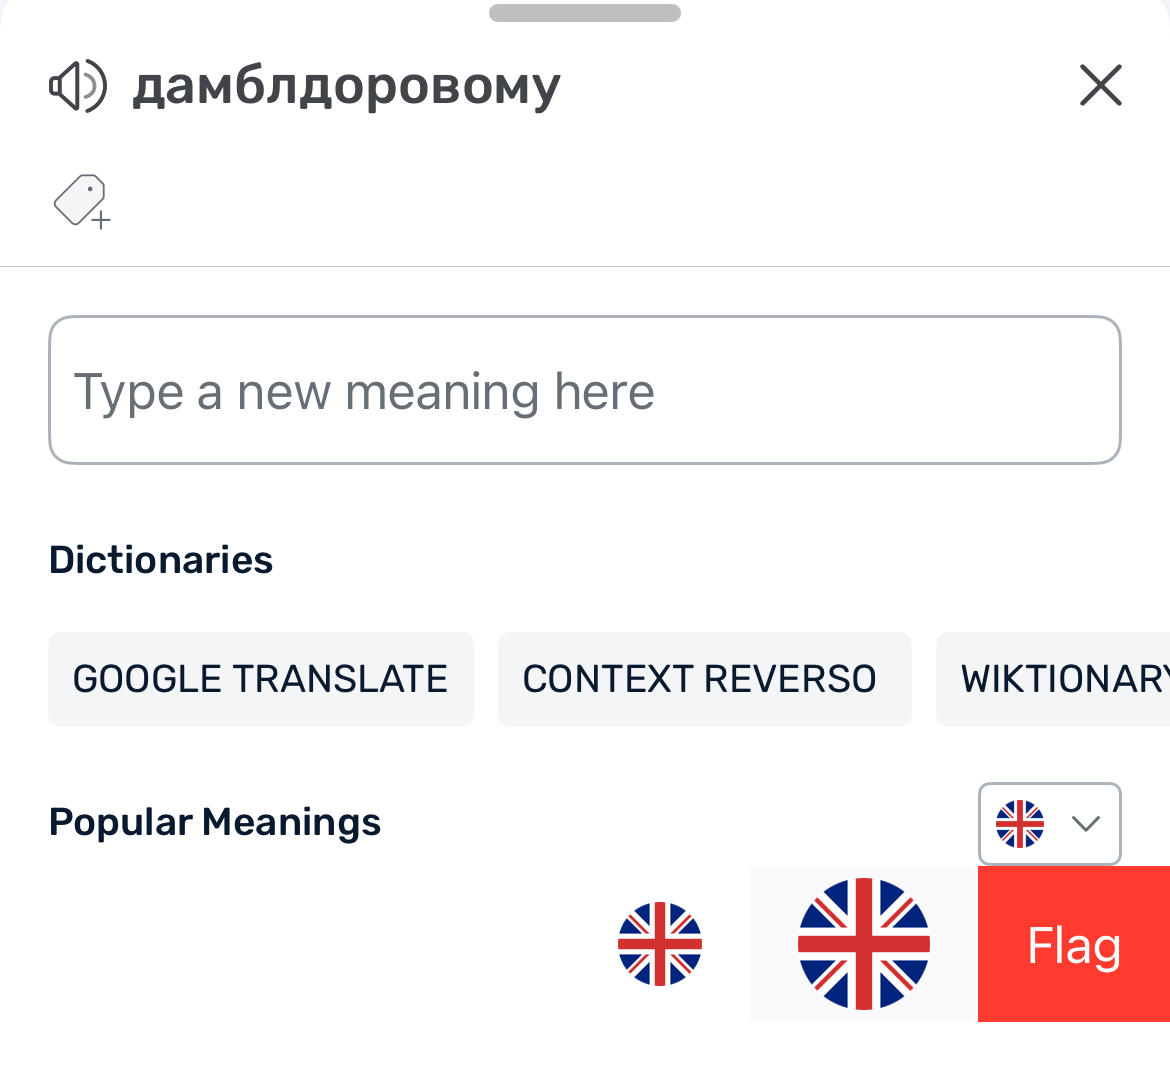Open the Google Translate dictionary
1170x1073 pixels.
260,679
